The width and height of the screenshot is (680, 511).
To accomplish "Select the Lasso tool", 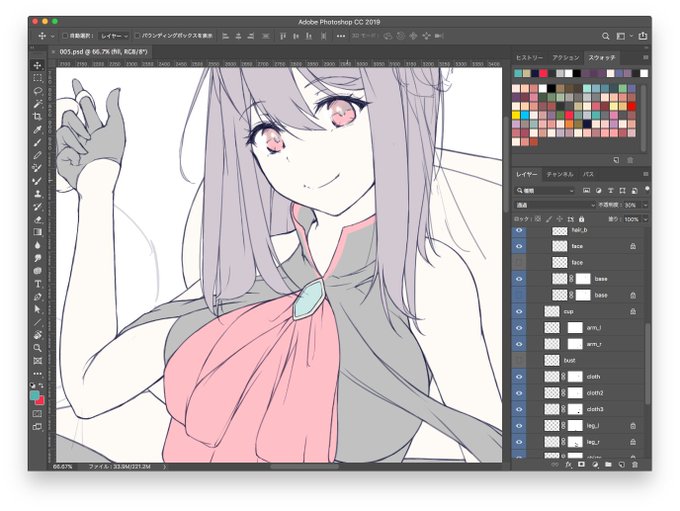I will (38, 91).
